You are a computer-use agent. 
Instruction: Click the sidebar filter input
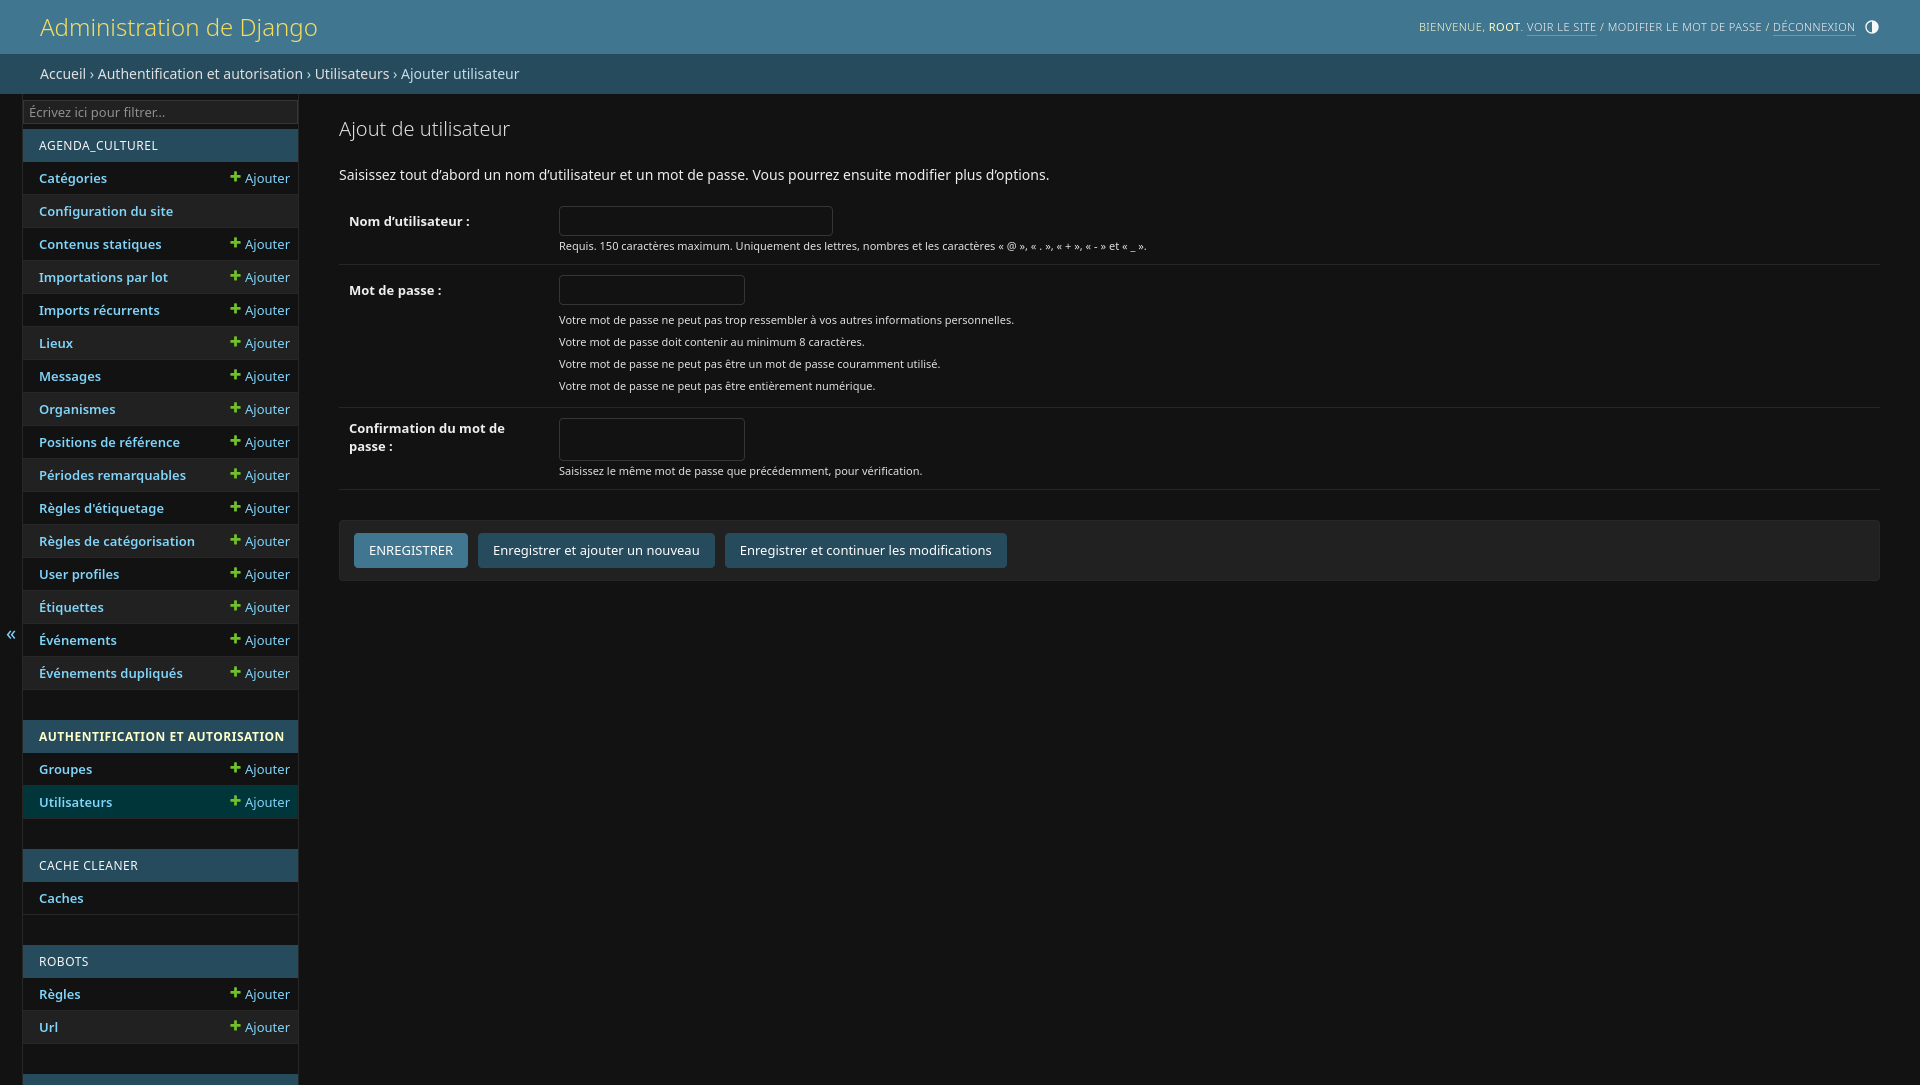(x=160, y=112)
